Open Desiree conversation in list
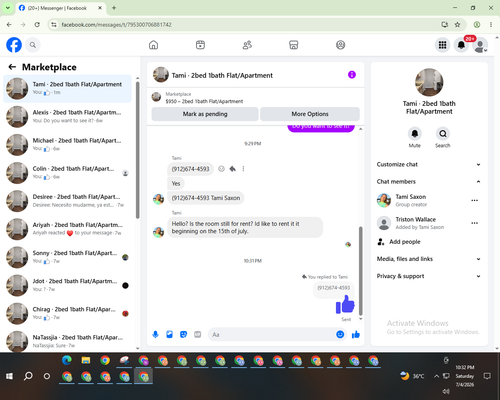This screenshot has height=400, width=500. pyautogui.click(x=67, y=201)
